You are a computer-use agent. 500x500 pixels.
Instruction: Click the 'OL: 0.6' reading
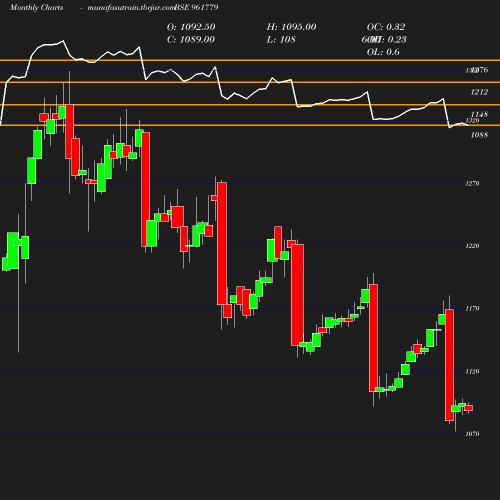pos(383,52)
